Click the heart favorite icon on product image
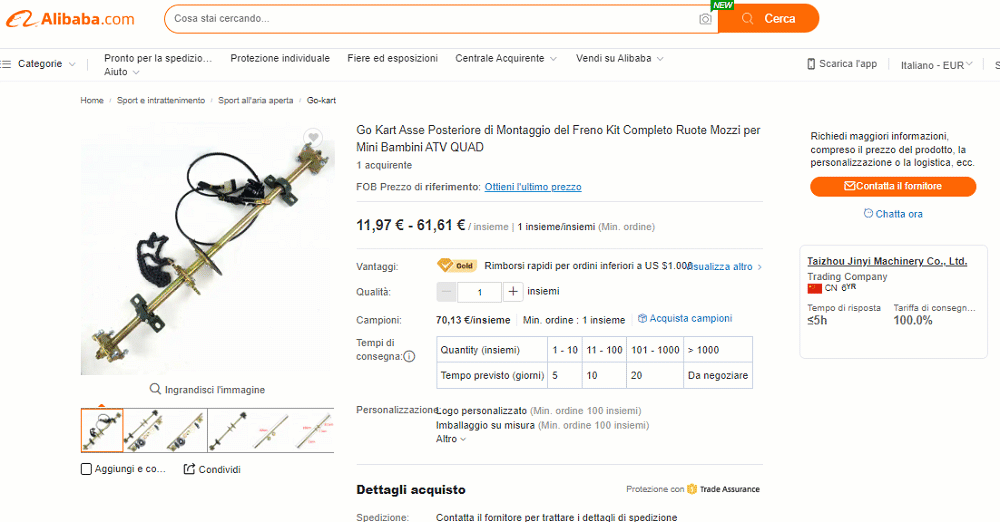This screenshot has height=522, width=1000. click(x=312, y=137)
